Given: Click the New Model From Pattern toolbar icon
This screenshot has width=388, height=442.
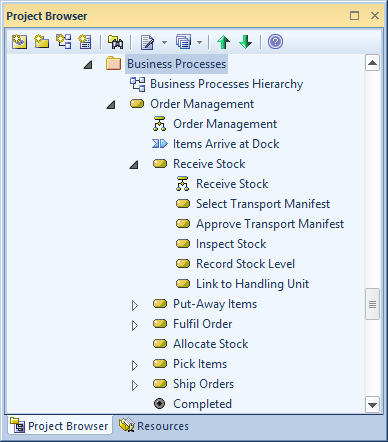Looking at the screenshot, I should [19, 42].
